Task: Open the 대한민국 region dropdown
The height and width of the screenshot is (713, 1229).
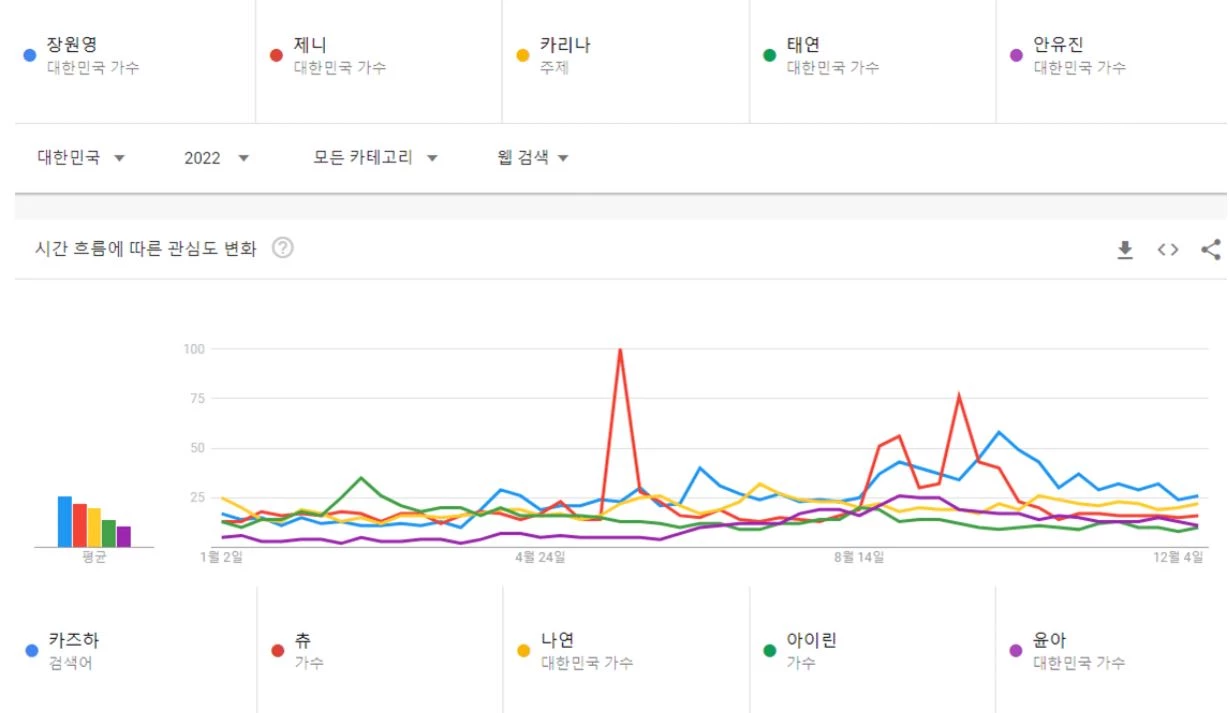Action: coord(81,158)
